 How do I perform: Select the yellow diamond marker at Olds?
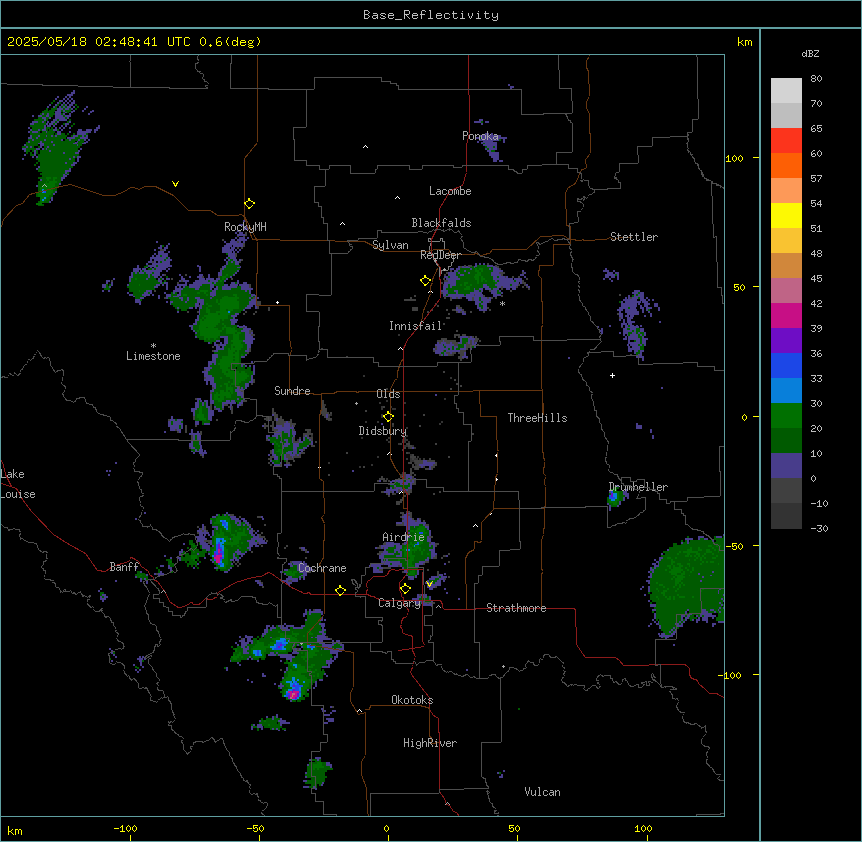click(x=388, y=417)
